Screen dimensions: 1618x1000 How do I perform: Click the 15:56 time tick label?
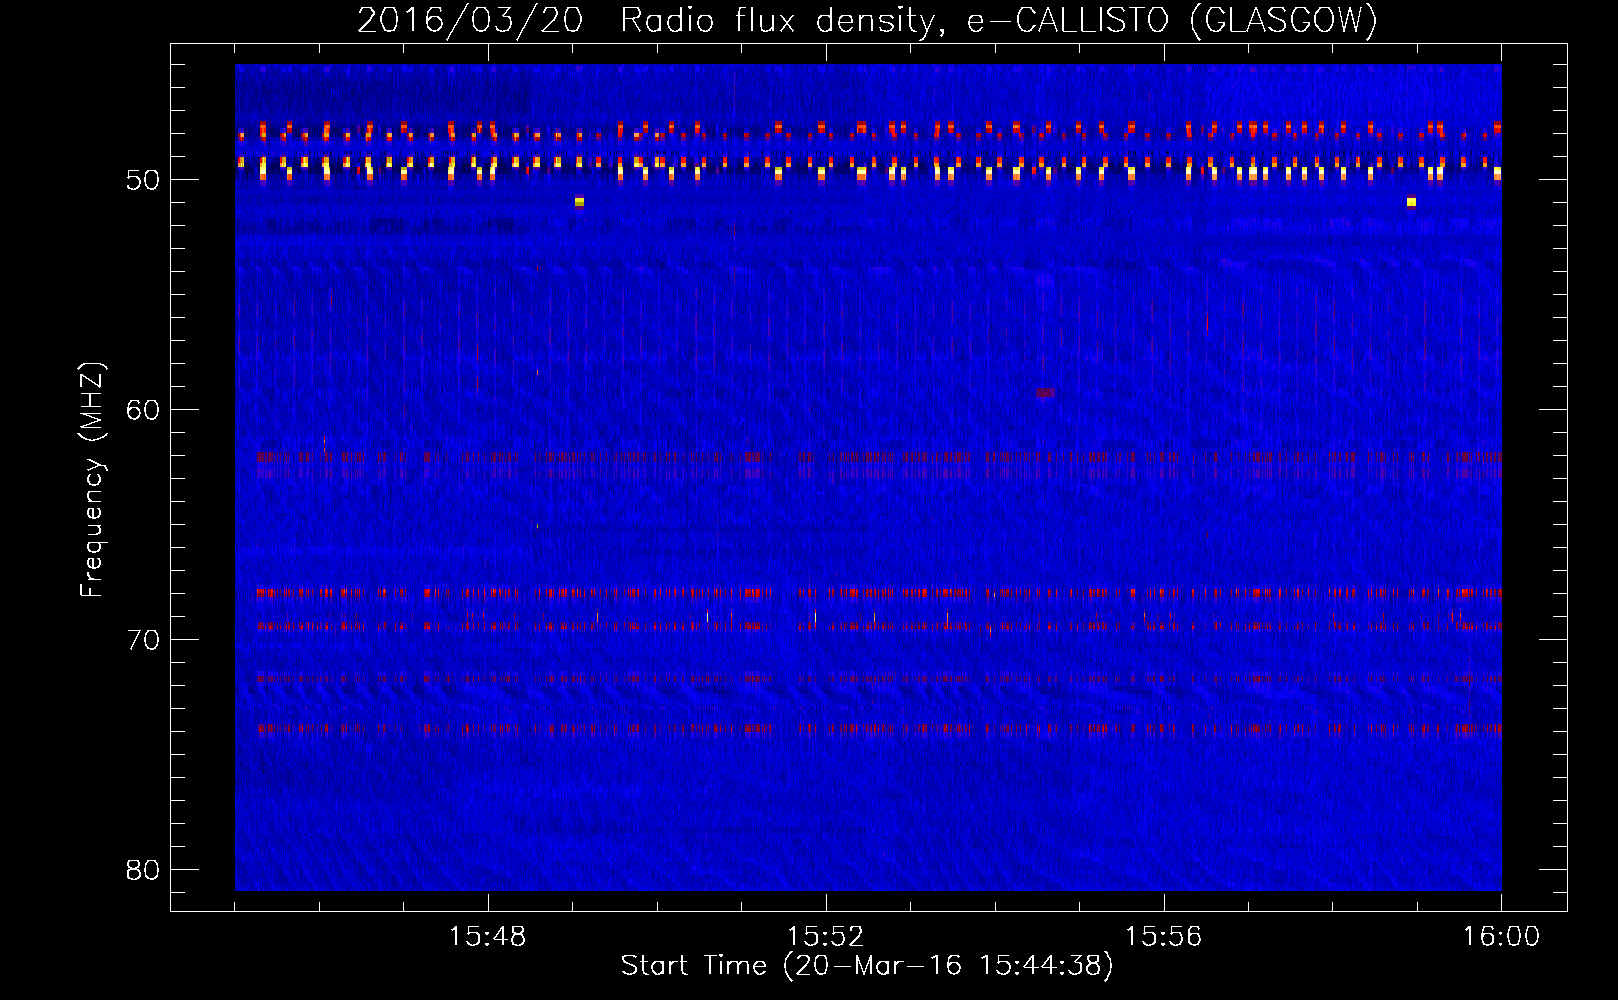[1164, 937]
